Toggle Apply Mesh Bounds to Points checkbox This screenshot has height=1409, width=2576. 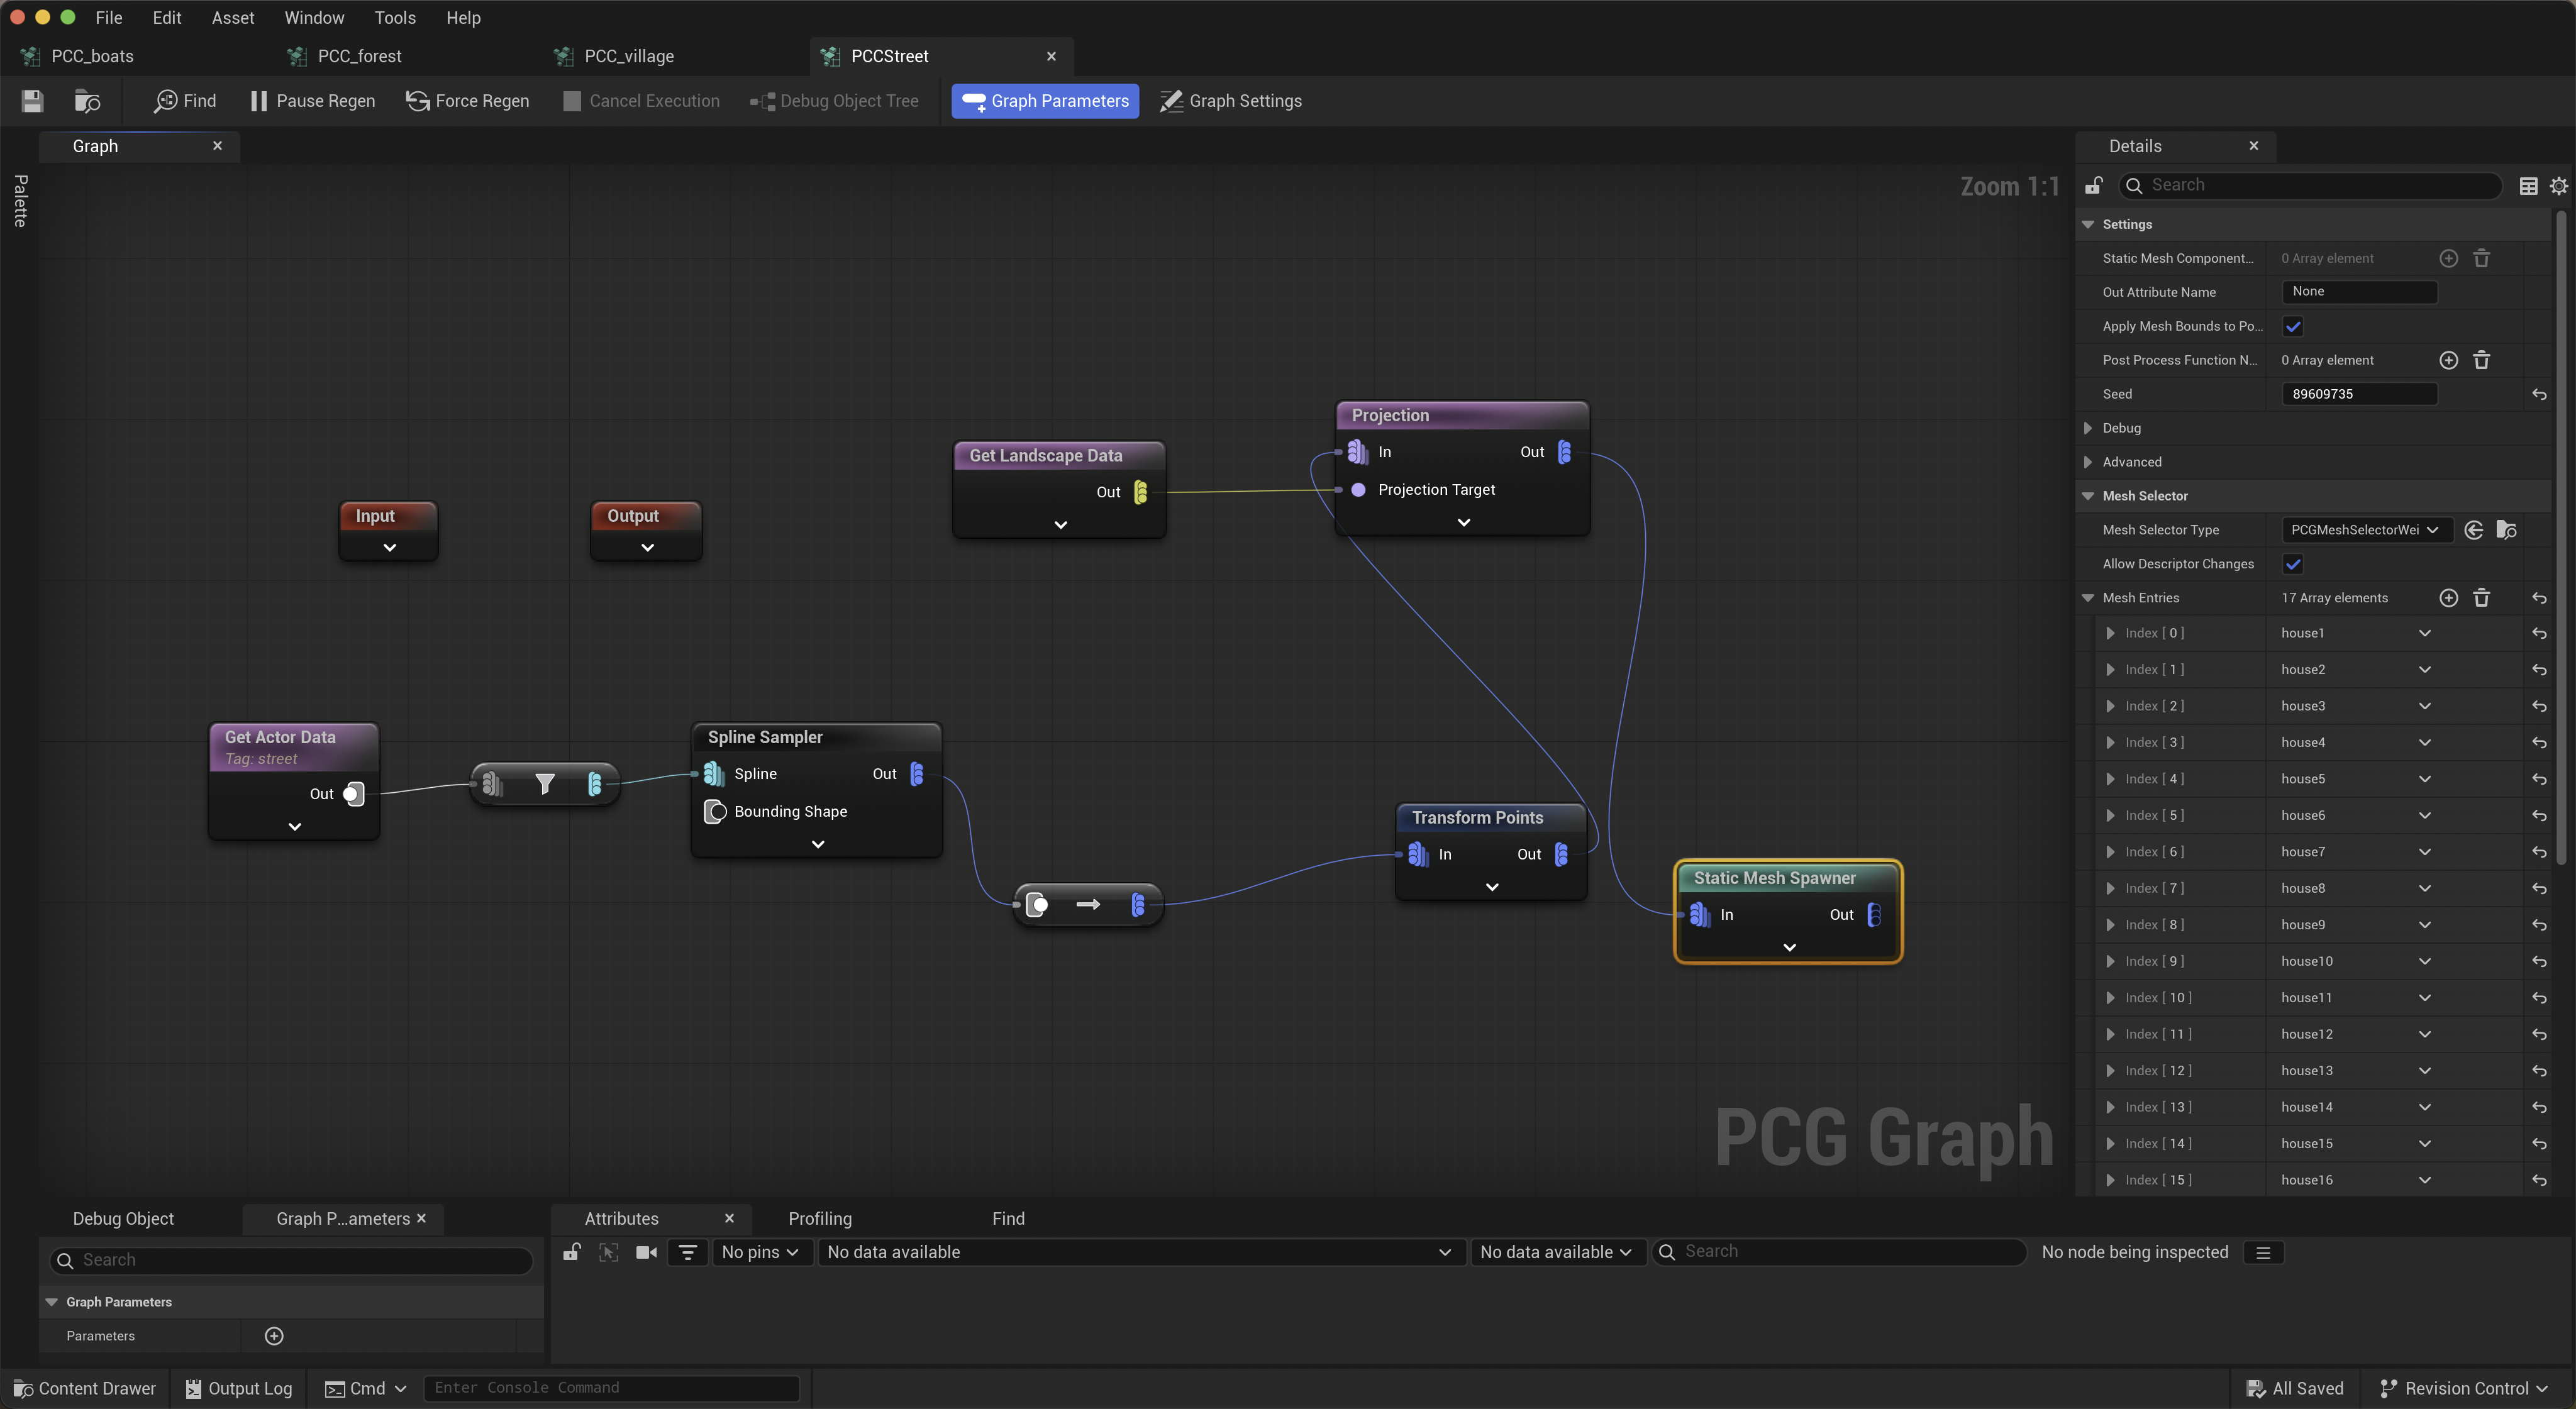point(2293,326)
